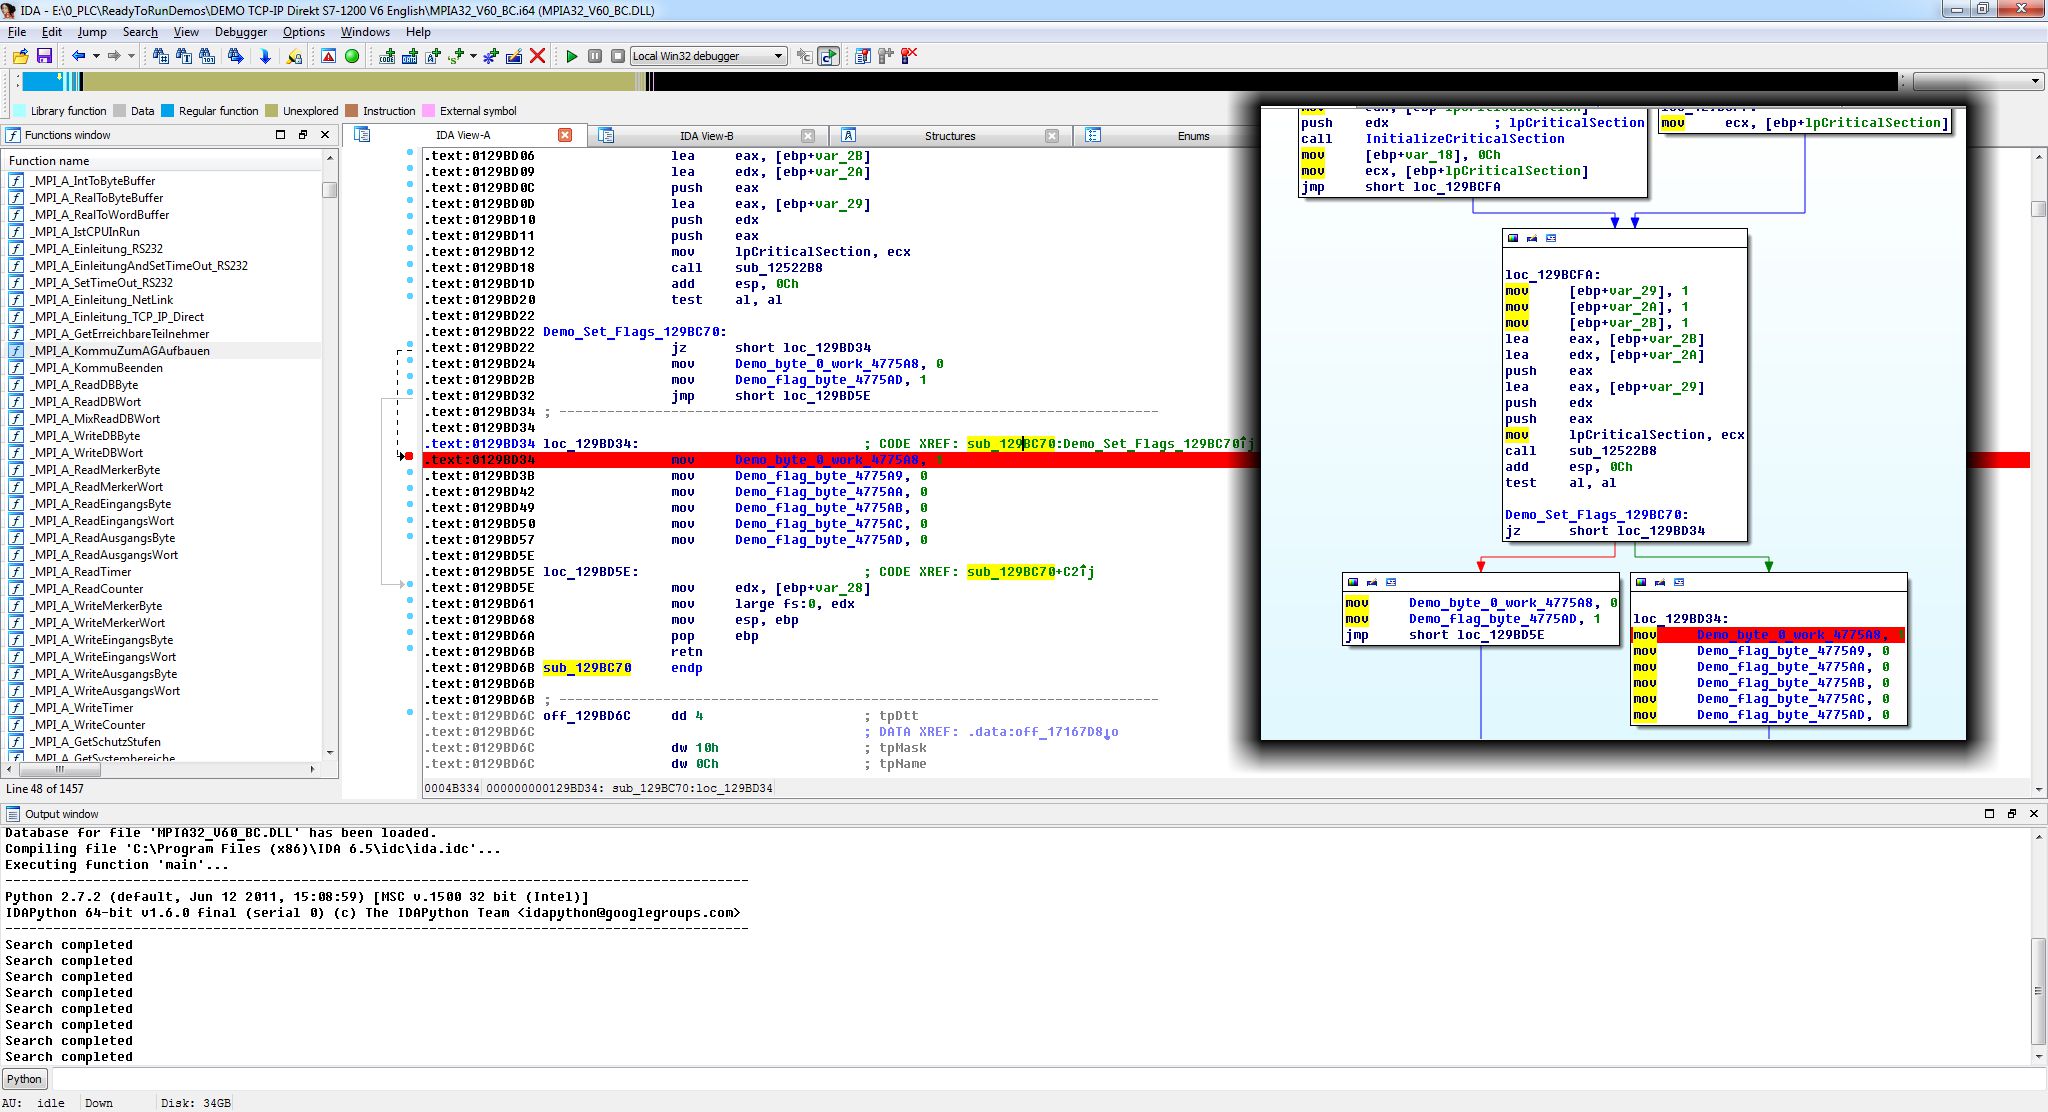The height and width of the screenshot is (1112, 2048).
Task: Open forward-navigation history dropdown arrow
Action: click(x=131, y=56)
